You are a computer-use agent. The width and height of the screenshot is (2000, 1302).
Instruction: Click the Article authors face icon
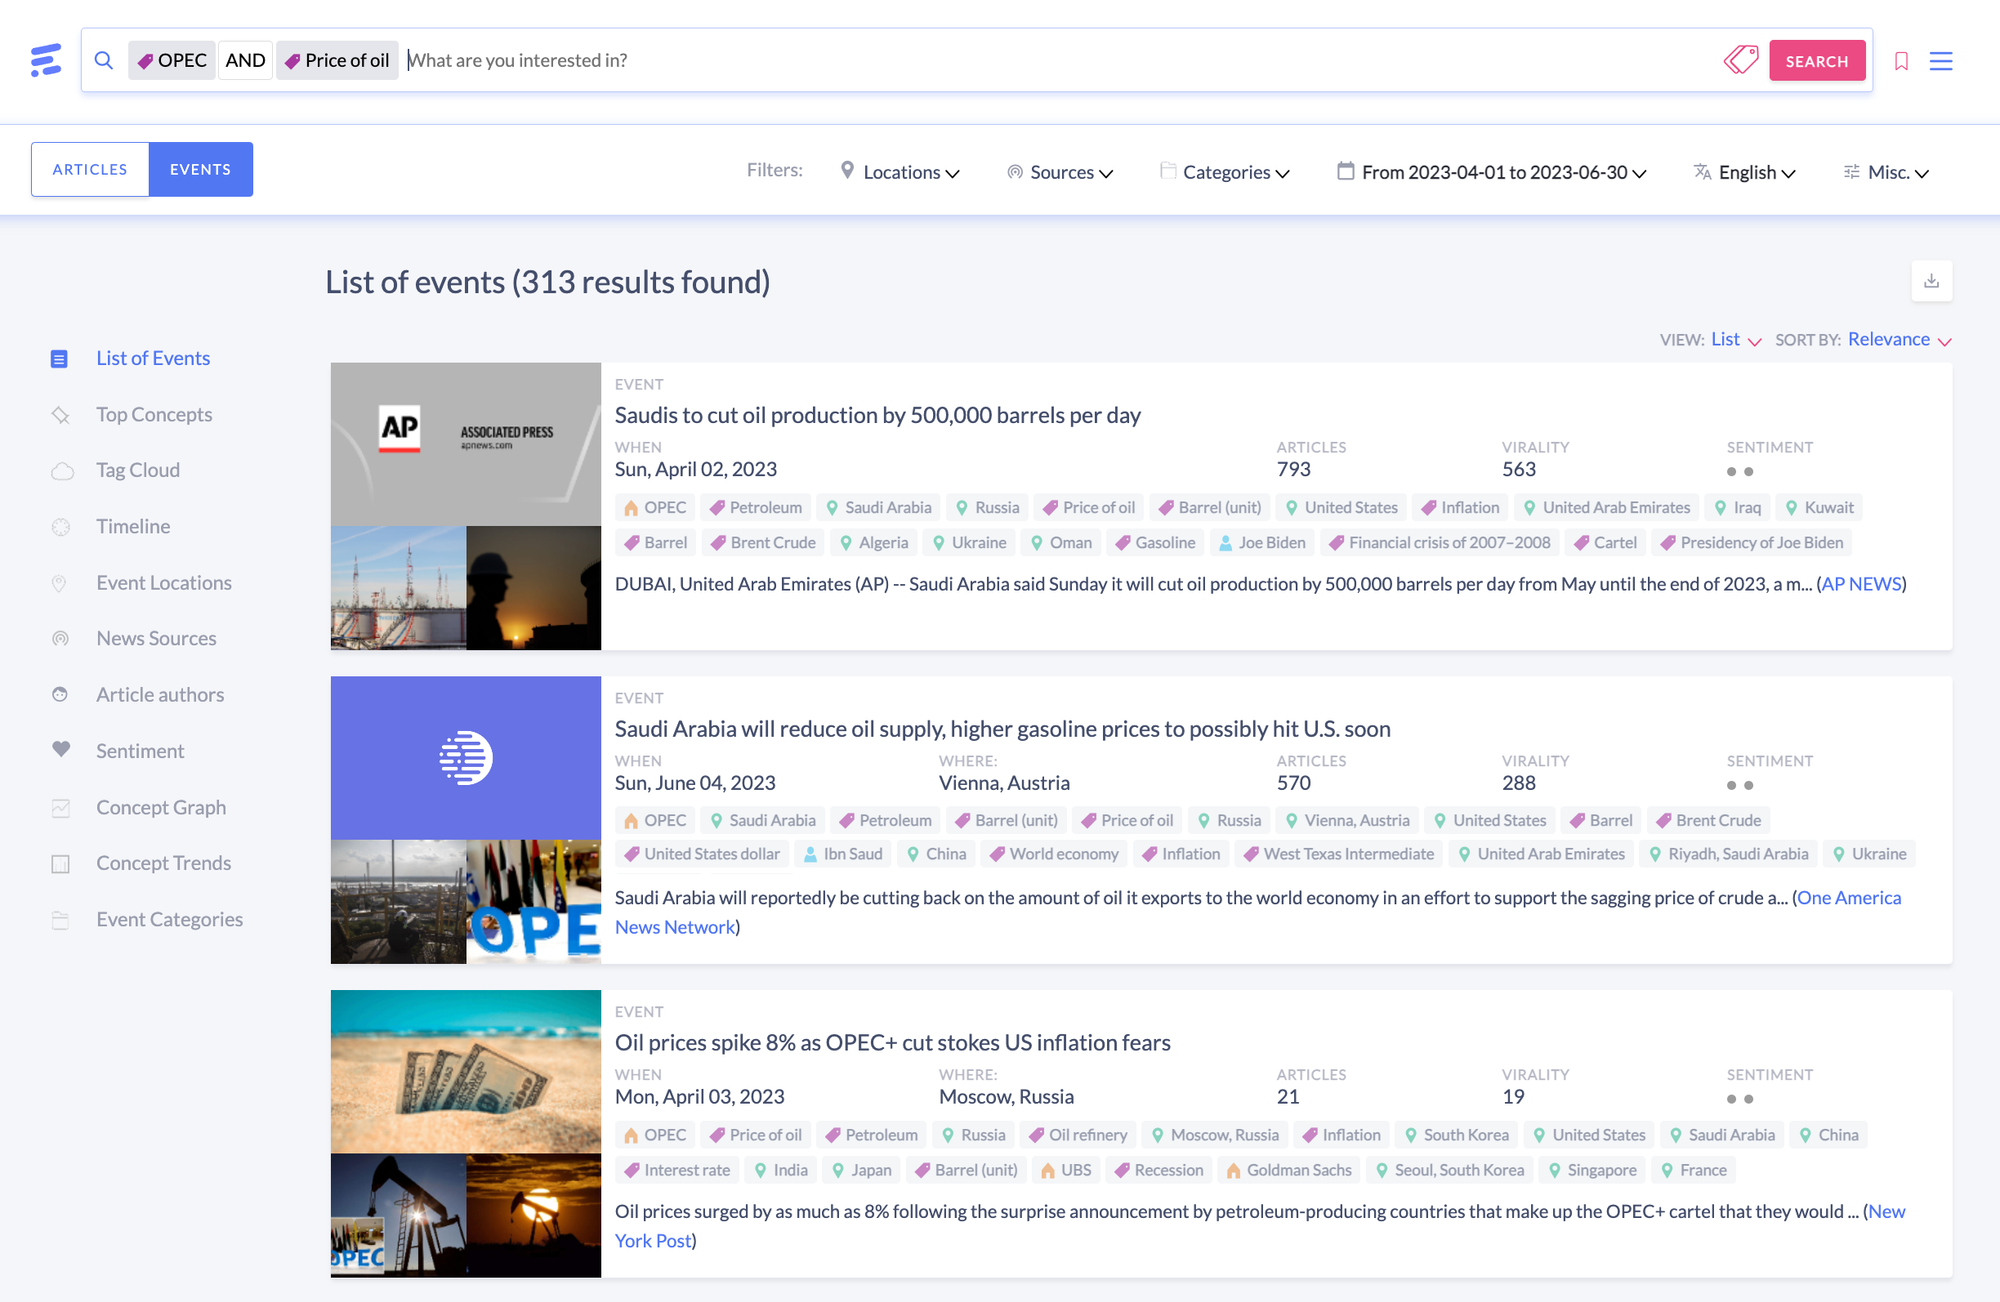60,695
